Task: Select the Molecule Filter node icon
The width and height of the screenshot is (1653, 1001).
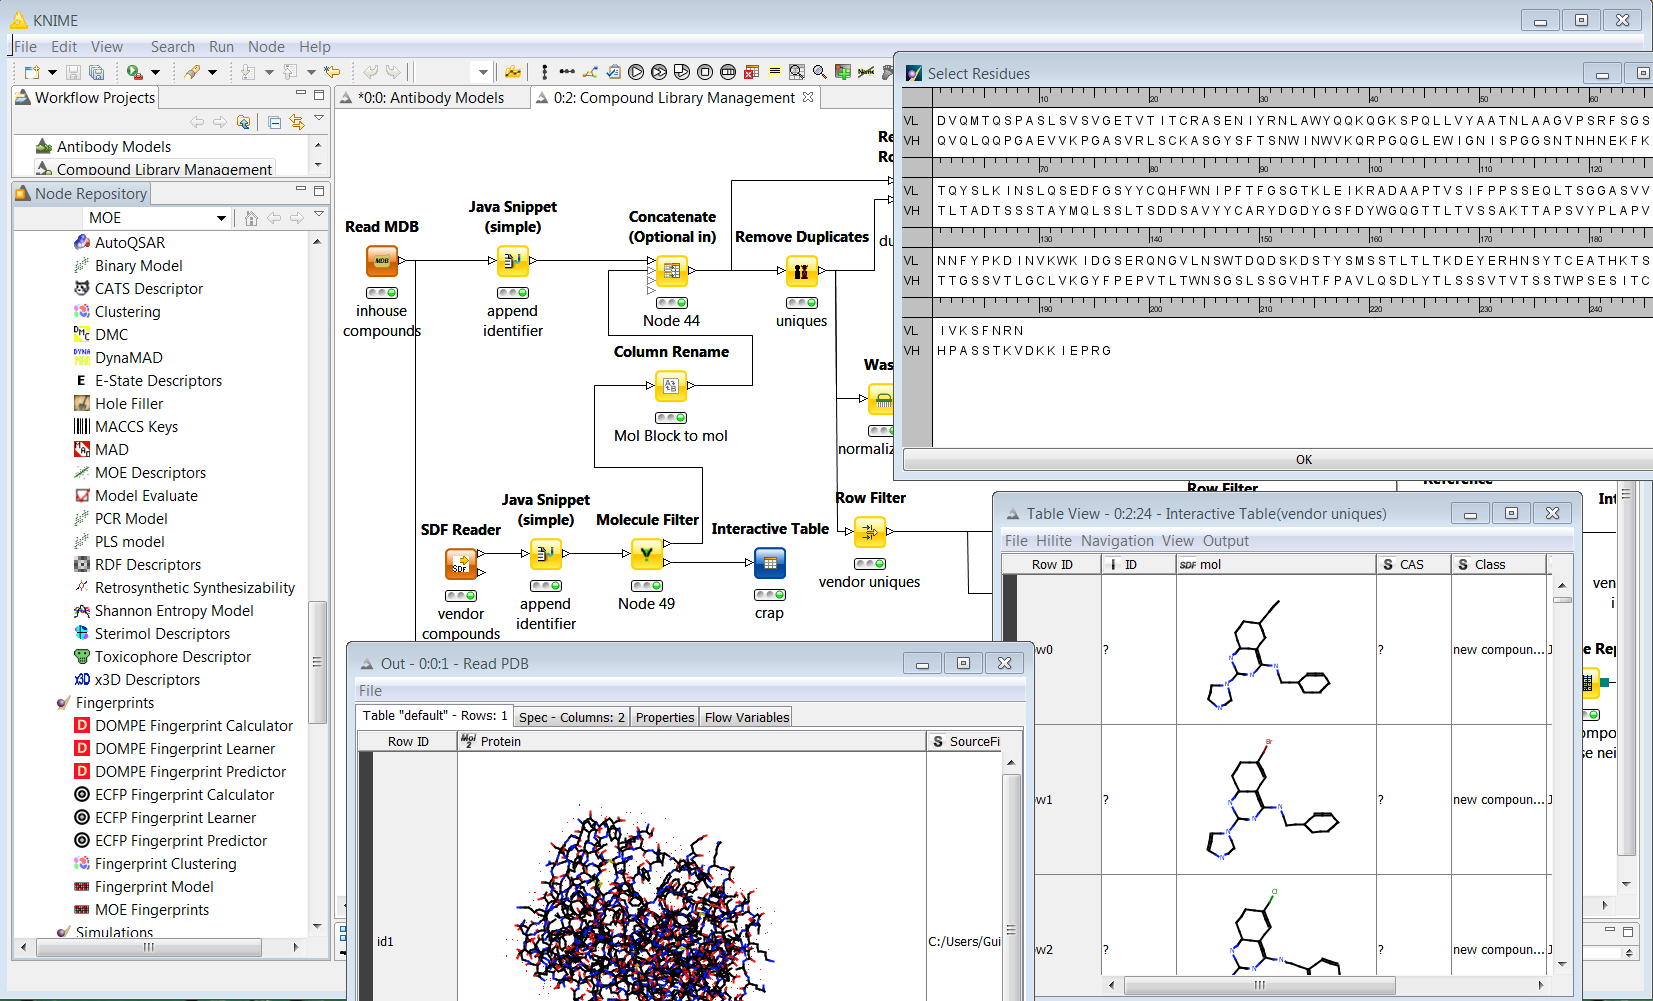Action: click(x=646, y=554)
